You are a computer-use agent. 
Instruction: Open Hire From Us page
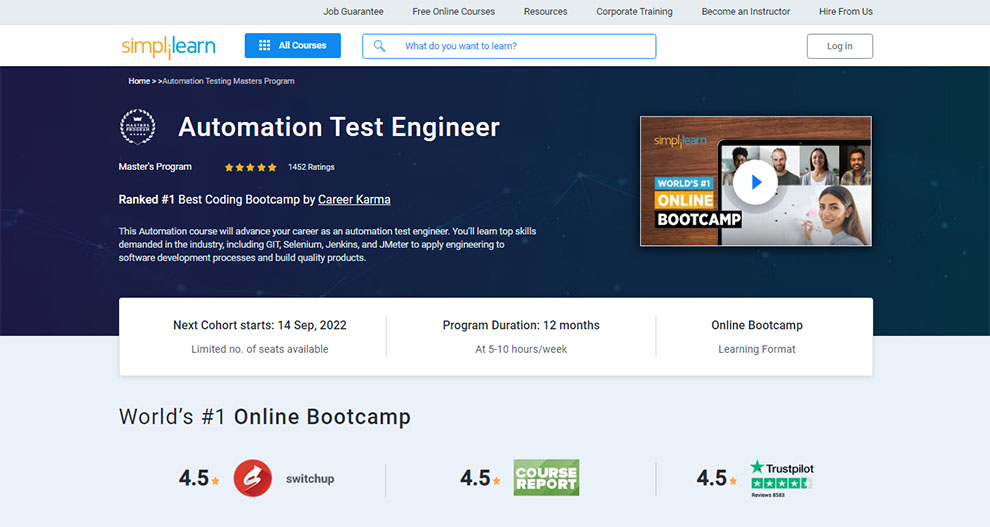click(845, 11)
